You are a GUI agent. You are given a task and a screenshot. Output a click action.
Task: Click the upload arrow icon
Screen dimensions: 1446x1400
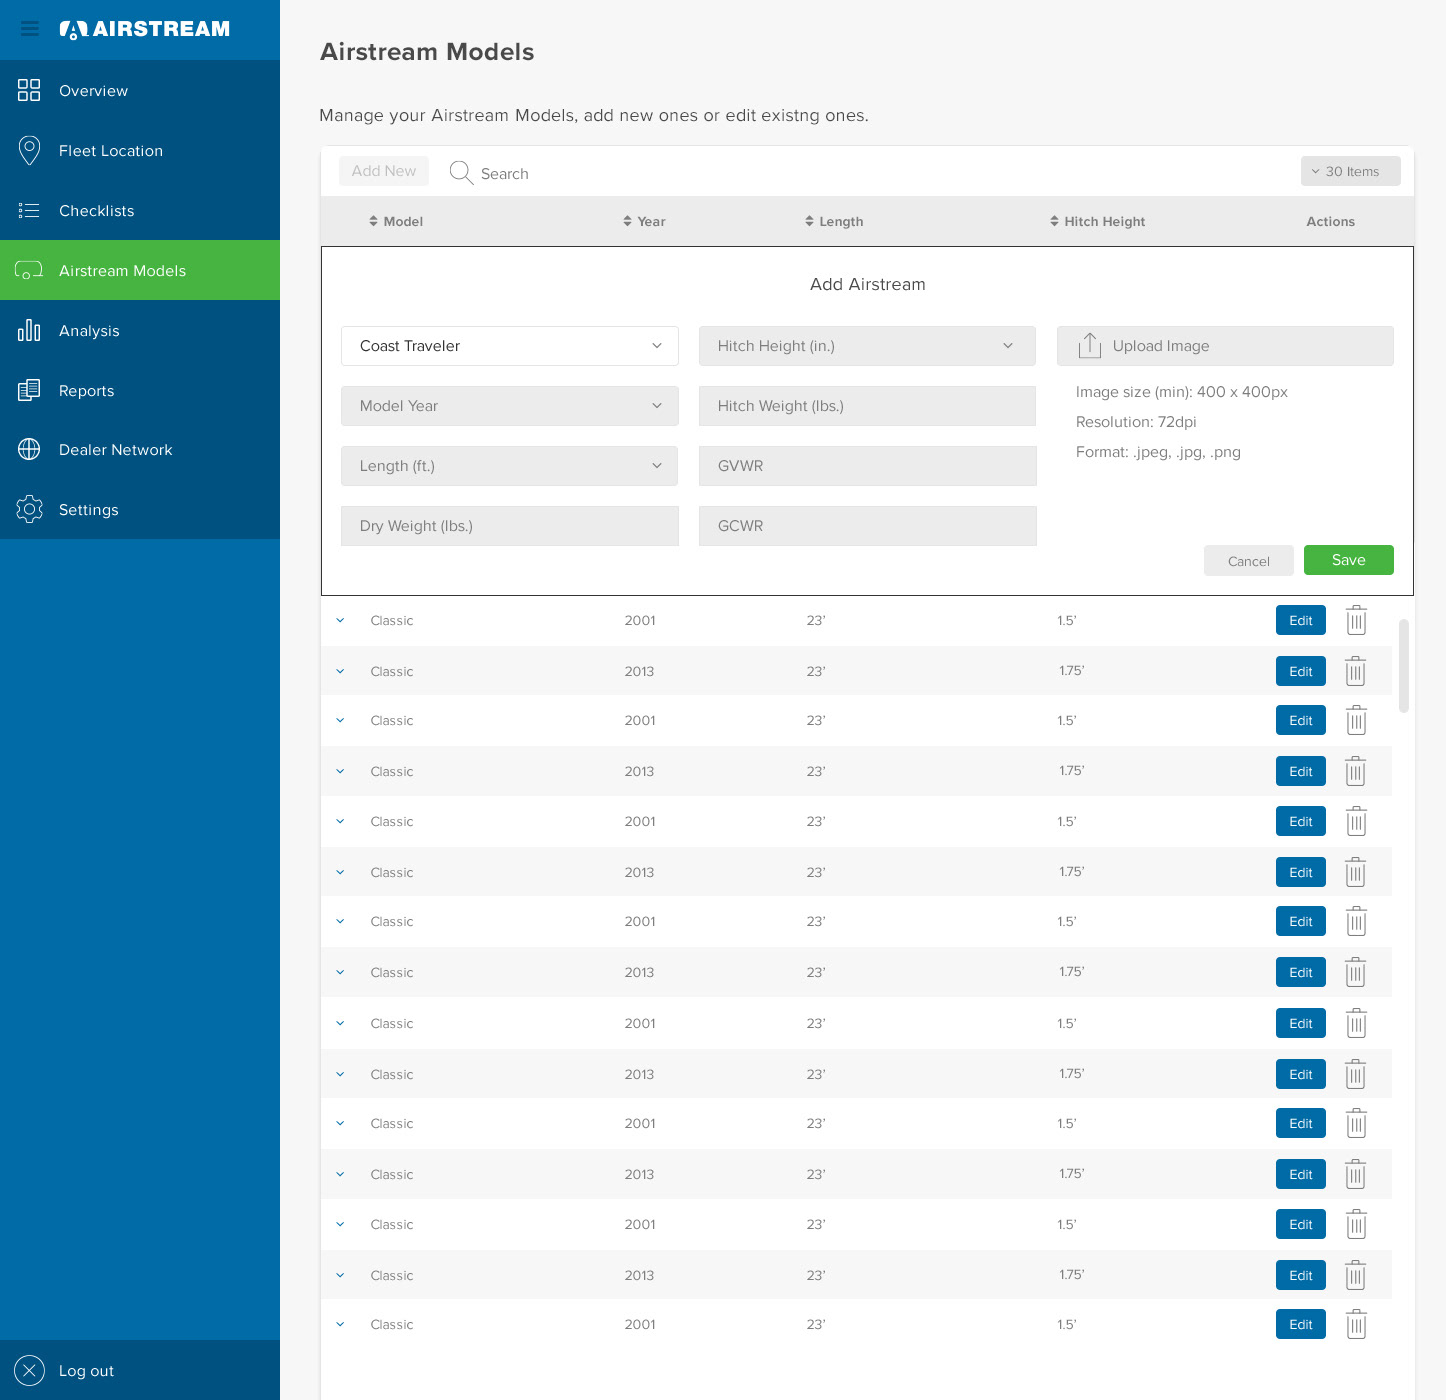1090,345
